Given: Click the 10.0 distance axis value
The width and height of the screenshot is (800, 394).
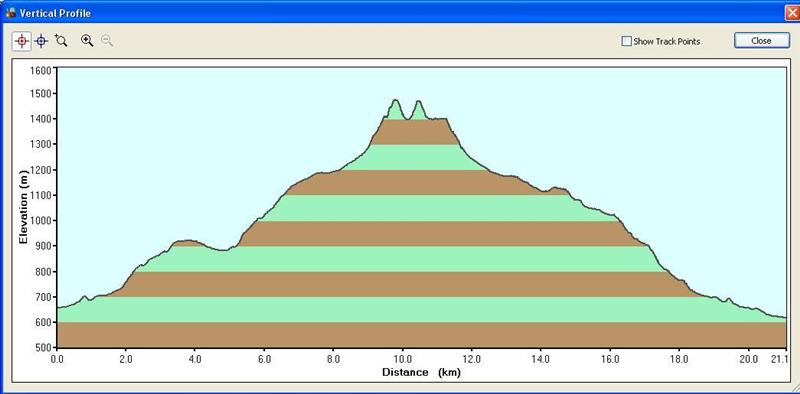Looking at the screenshot, I should pos(403,359).
